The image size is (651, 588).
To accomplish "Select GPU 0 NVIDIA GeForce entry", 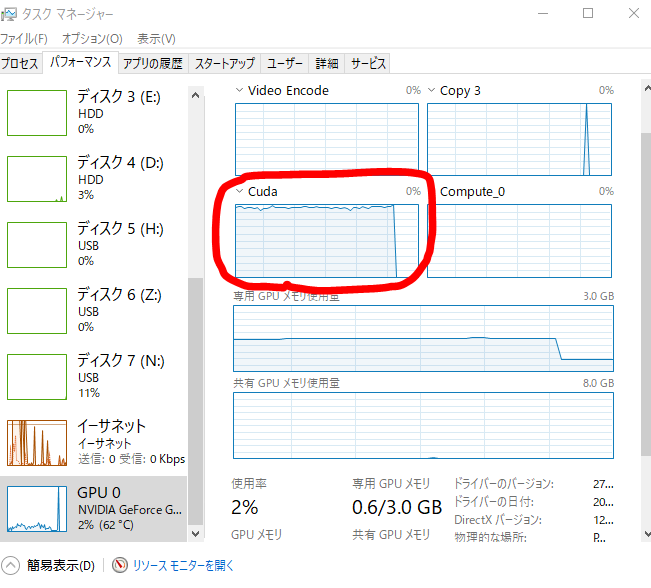I will (94, 509).
